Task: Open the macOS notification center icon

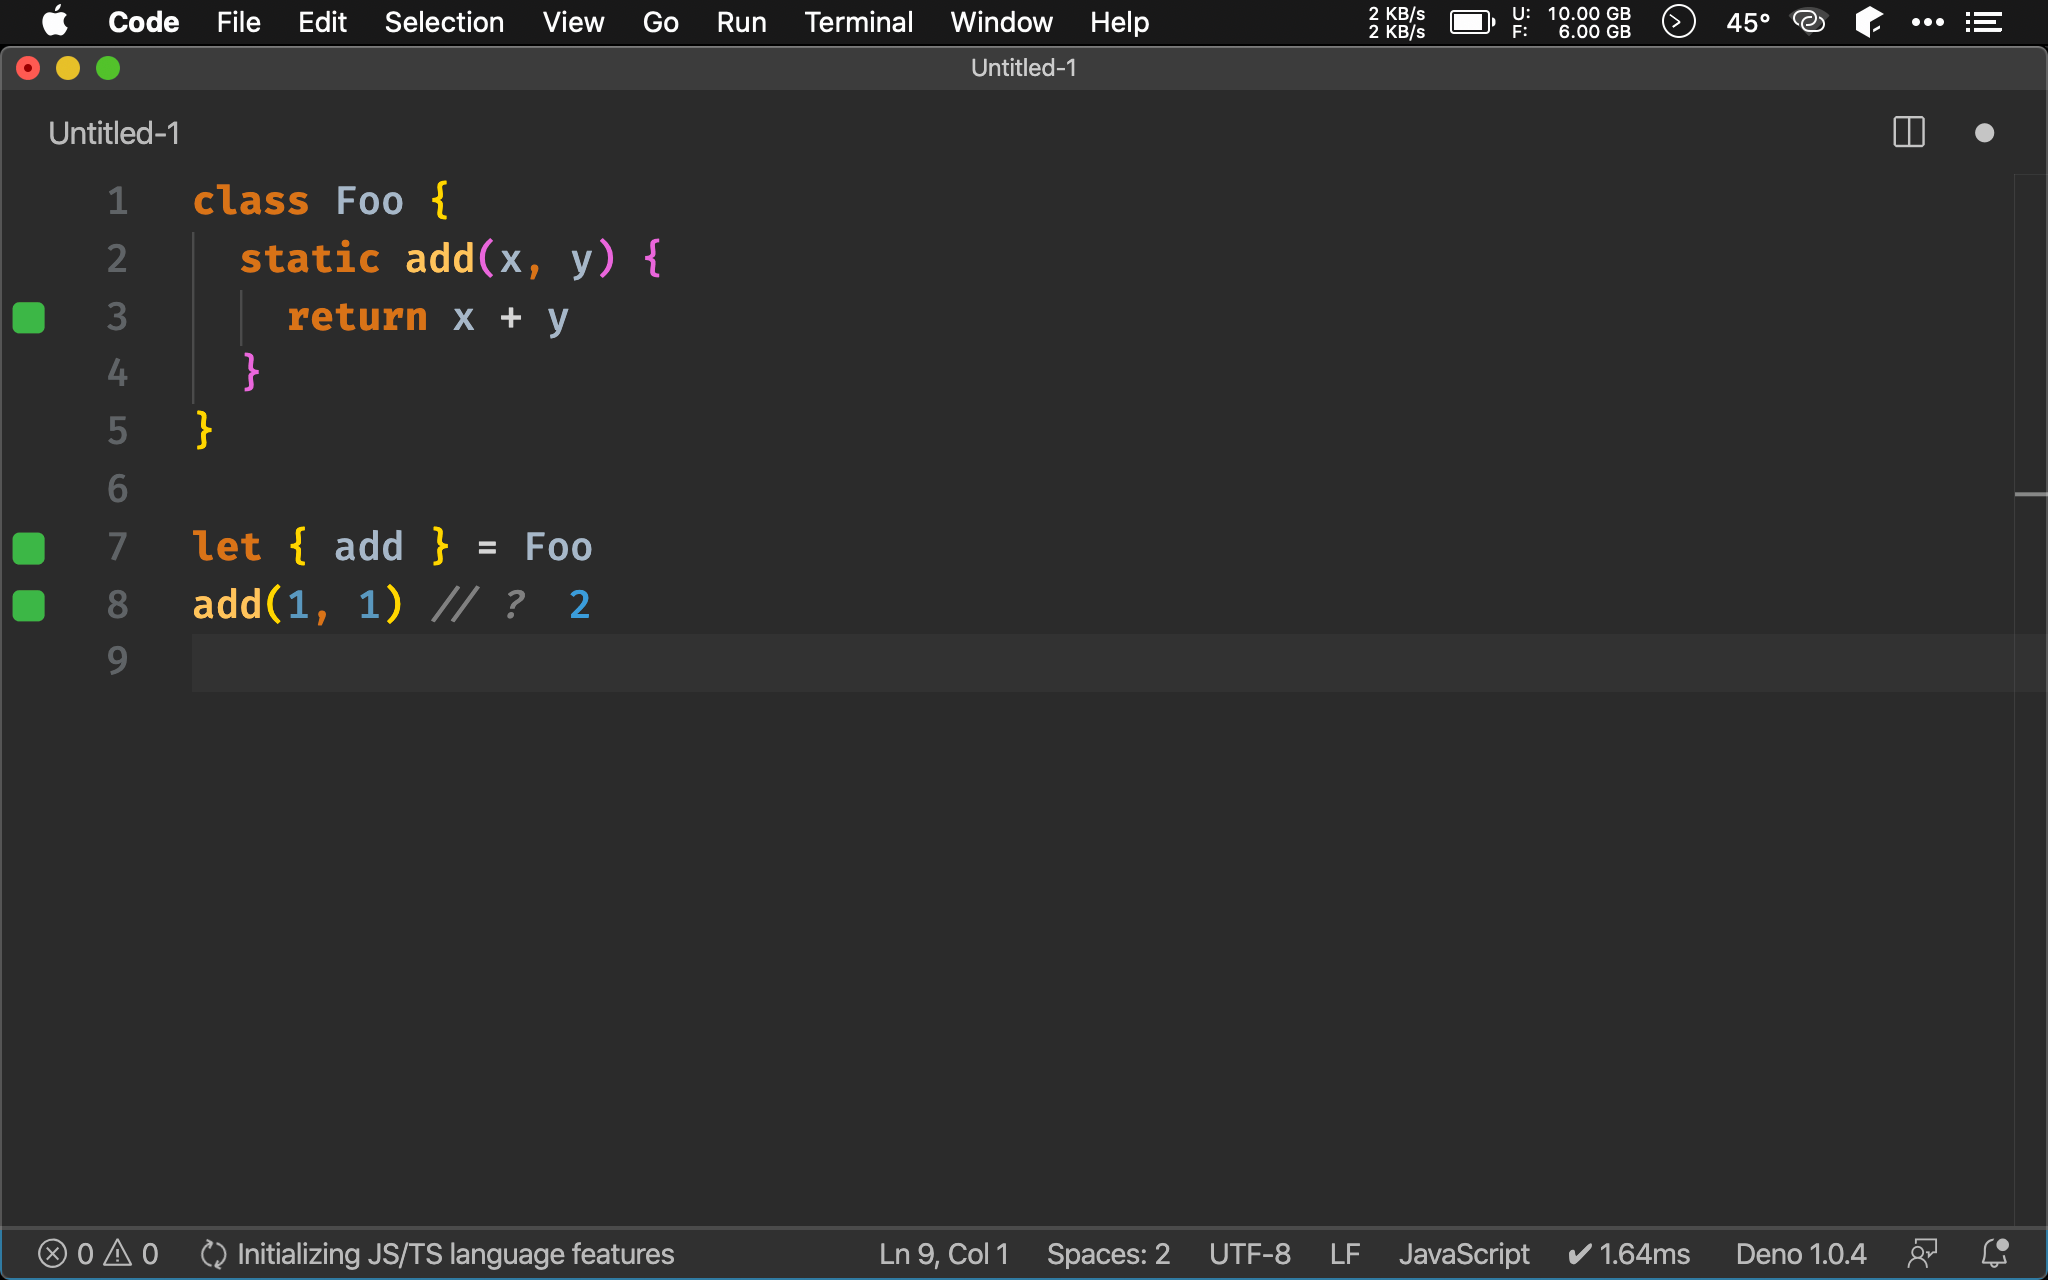Action: 1983,22
